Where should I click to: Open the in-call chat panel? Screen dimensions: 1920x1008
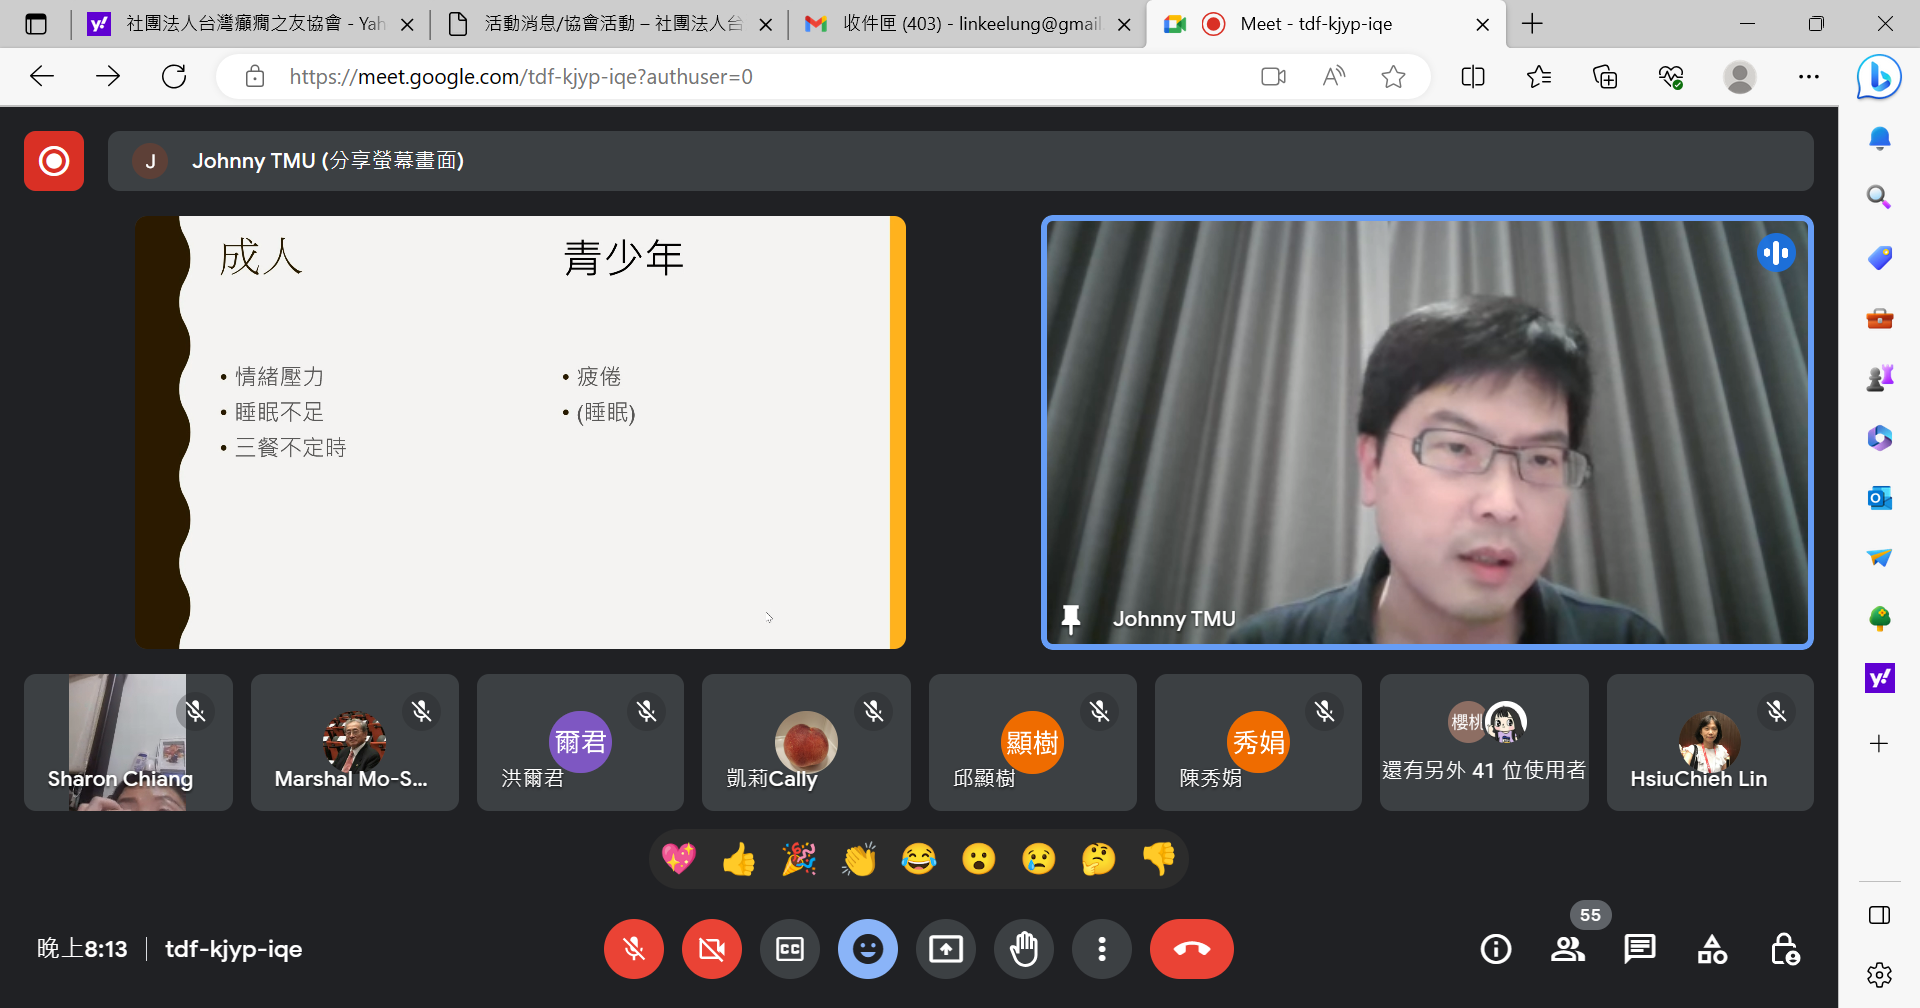1640,949
